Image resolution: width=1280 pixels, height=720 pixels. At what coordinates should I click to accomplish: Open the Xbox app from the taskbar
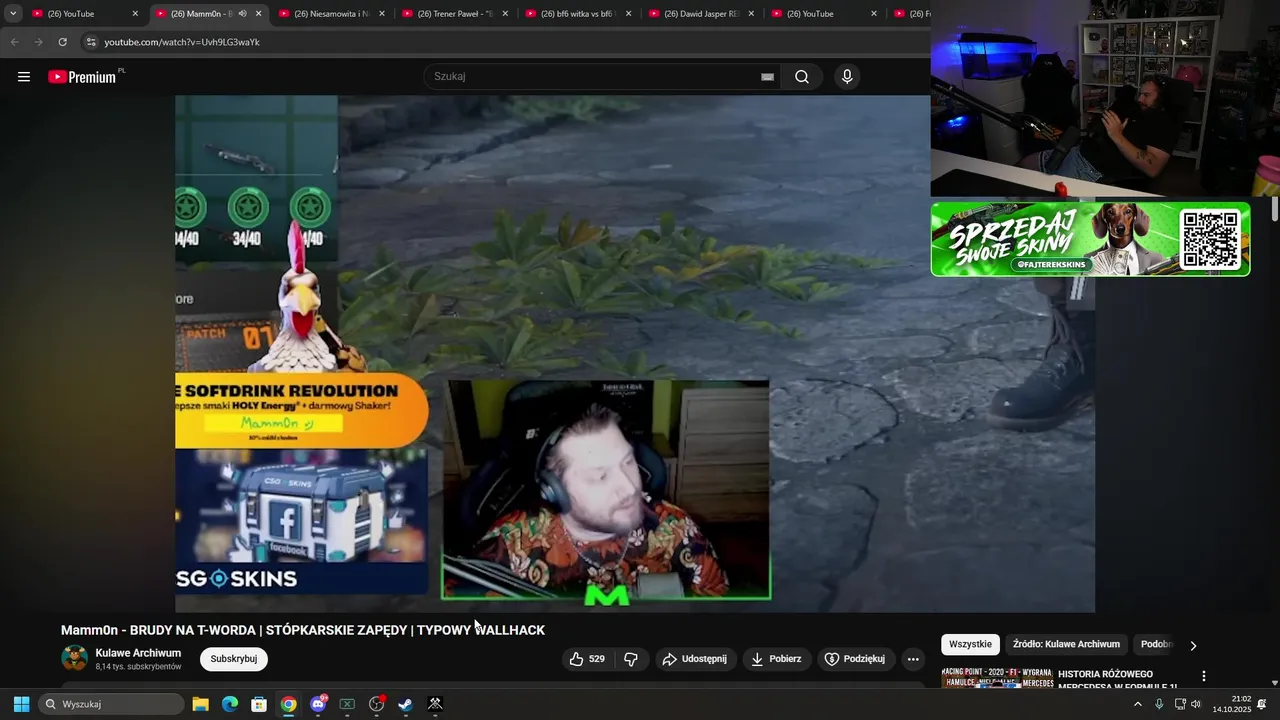(347, 704)
